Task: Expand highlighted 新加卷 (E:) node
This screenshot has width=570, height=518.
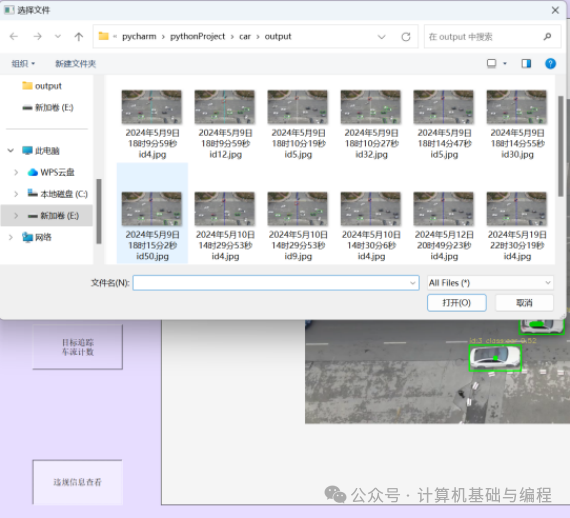Action: [16, 216]
